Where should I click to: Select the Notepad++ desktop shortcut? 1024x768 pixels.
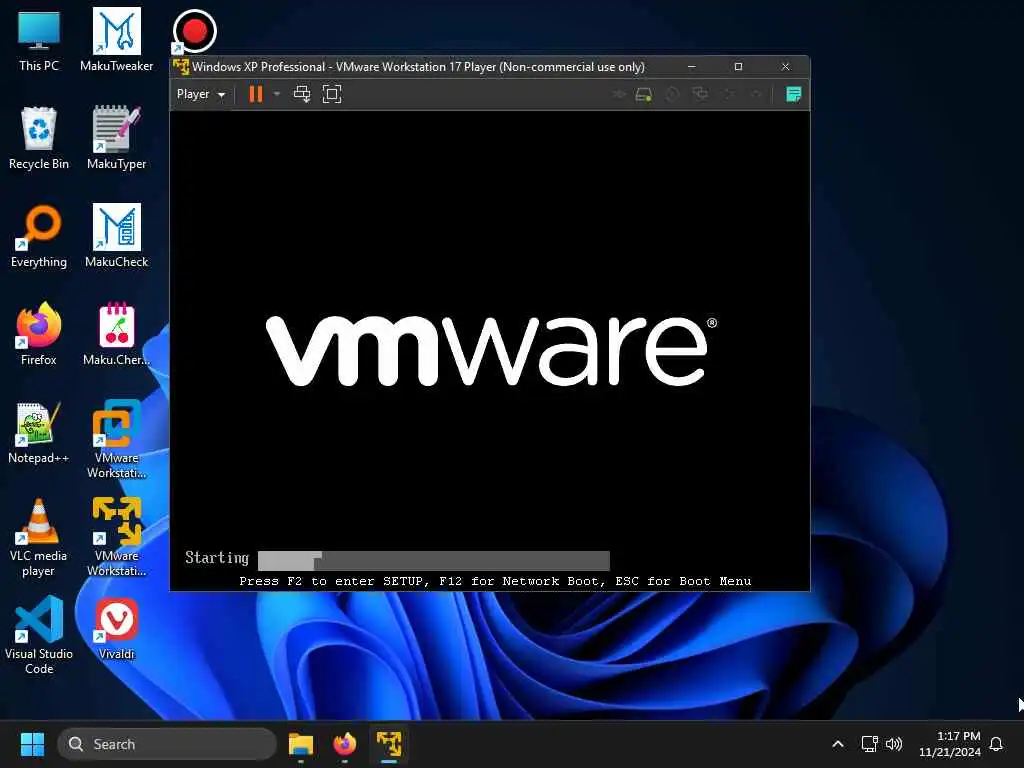pos(39,432)
